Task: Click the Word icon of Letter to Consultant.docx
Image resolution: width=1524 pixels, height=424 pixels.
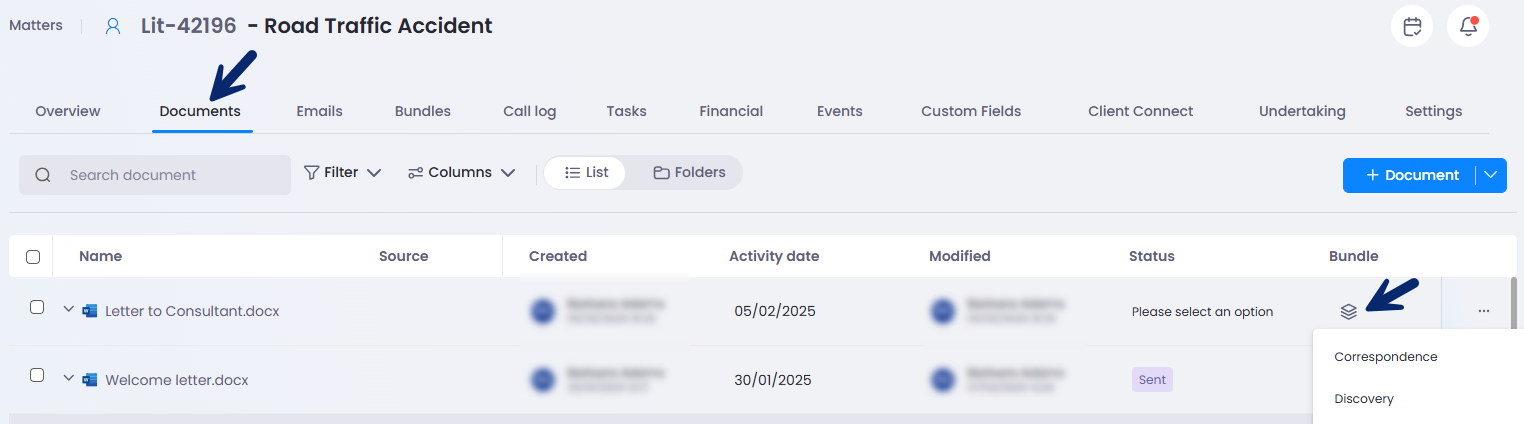Action: point(90,311)
